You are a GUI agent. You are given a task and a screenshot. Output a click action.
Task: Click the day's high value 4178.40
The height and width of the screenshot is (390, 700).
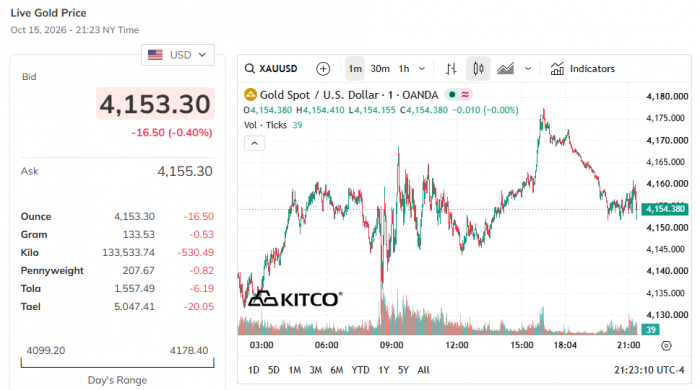[x=189, y=350]
